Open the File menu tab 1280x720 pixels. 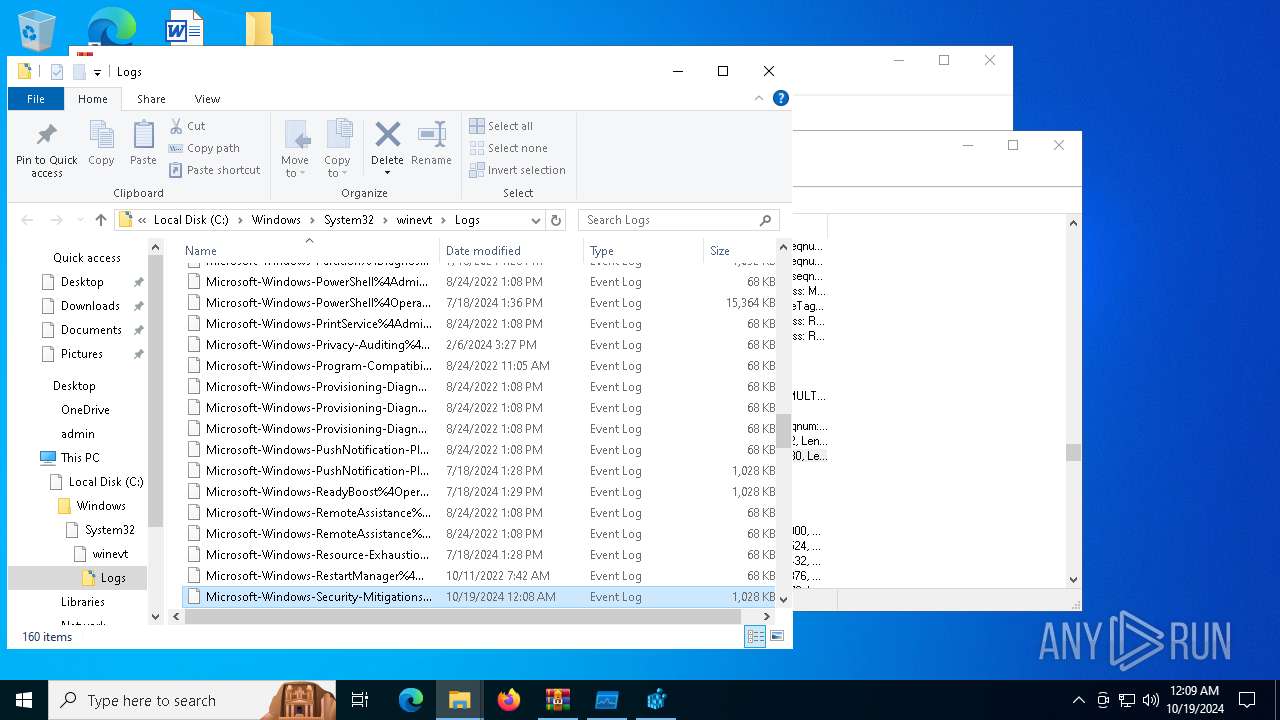click(36, 99)
